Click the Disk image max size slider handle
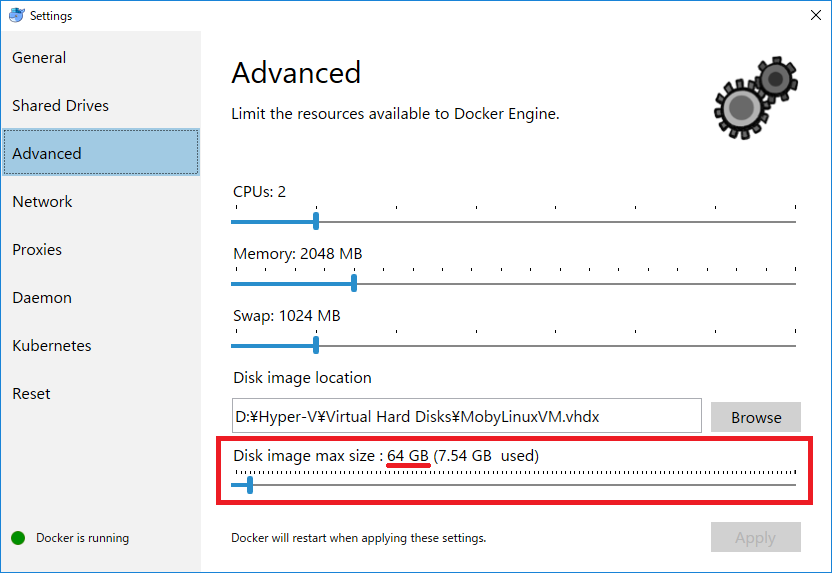 click(x=250, y=485)
